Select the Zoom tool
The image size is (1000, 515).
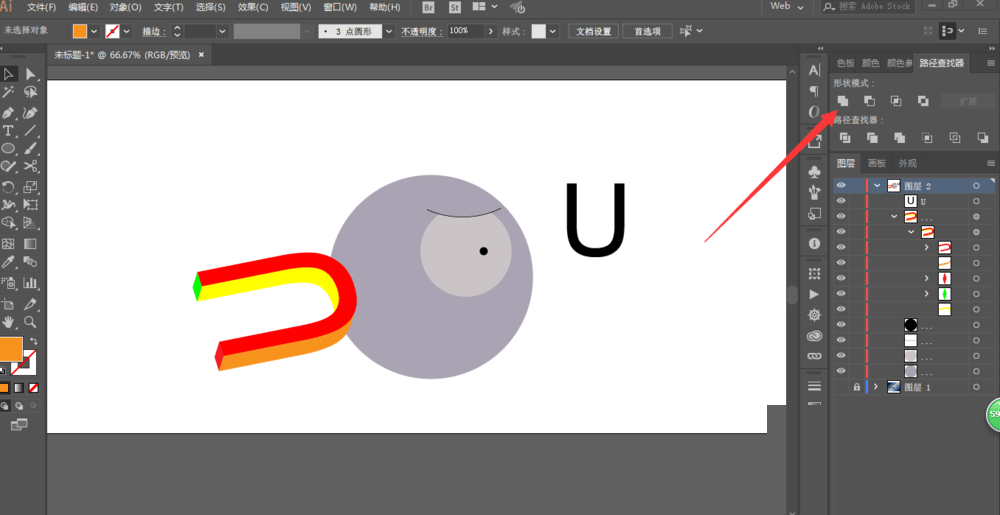[30, 322]
